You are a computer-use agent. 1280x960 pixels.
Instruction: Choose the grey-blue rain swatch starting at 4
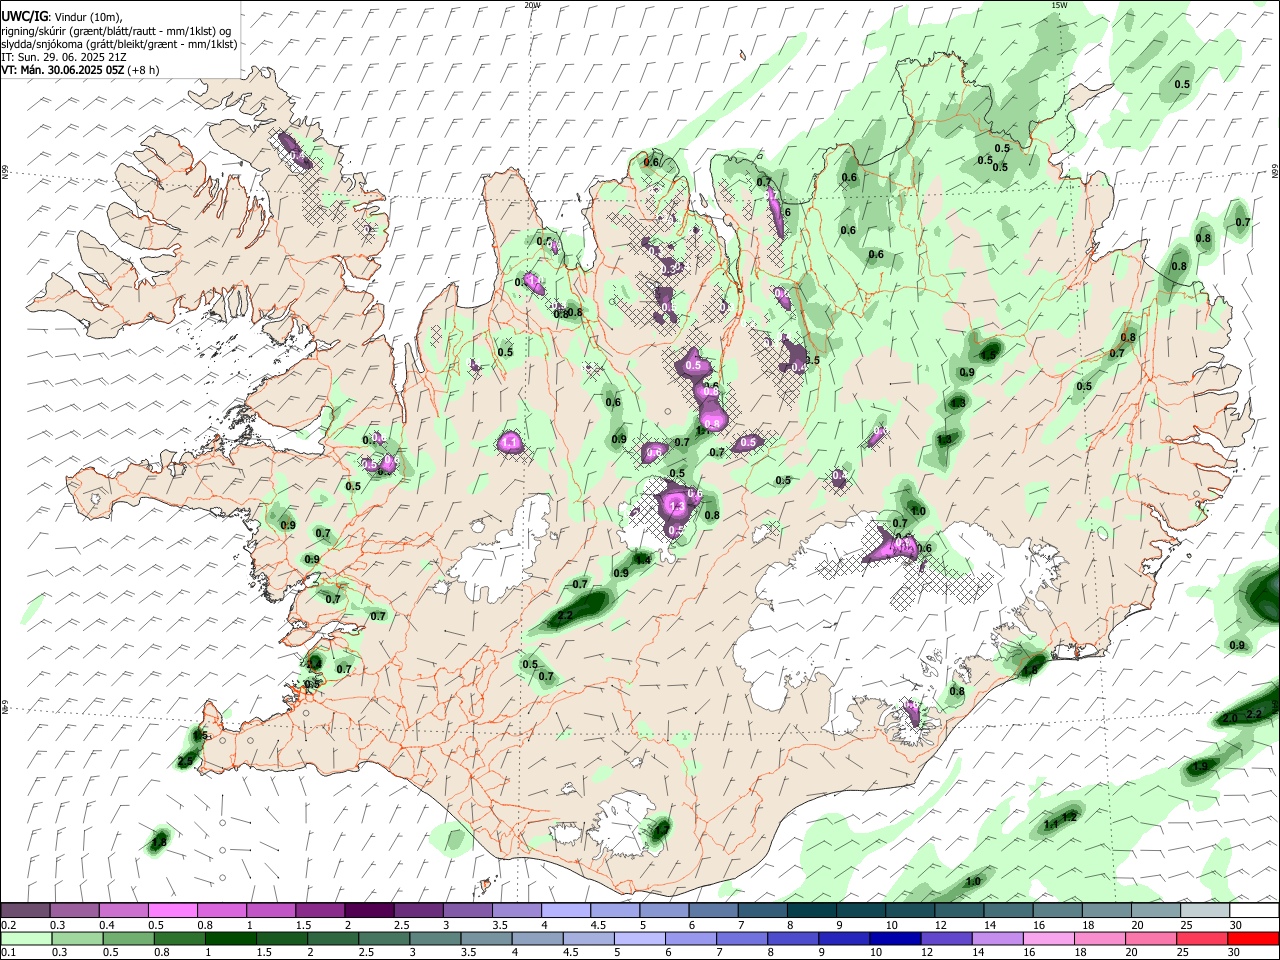pos(537,938)
